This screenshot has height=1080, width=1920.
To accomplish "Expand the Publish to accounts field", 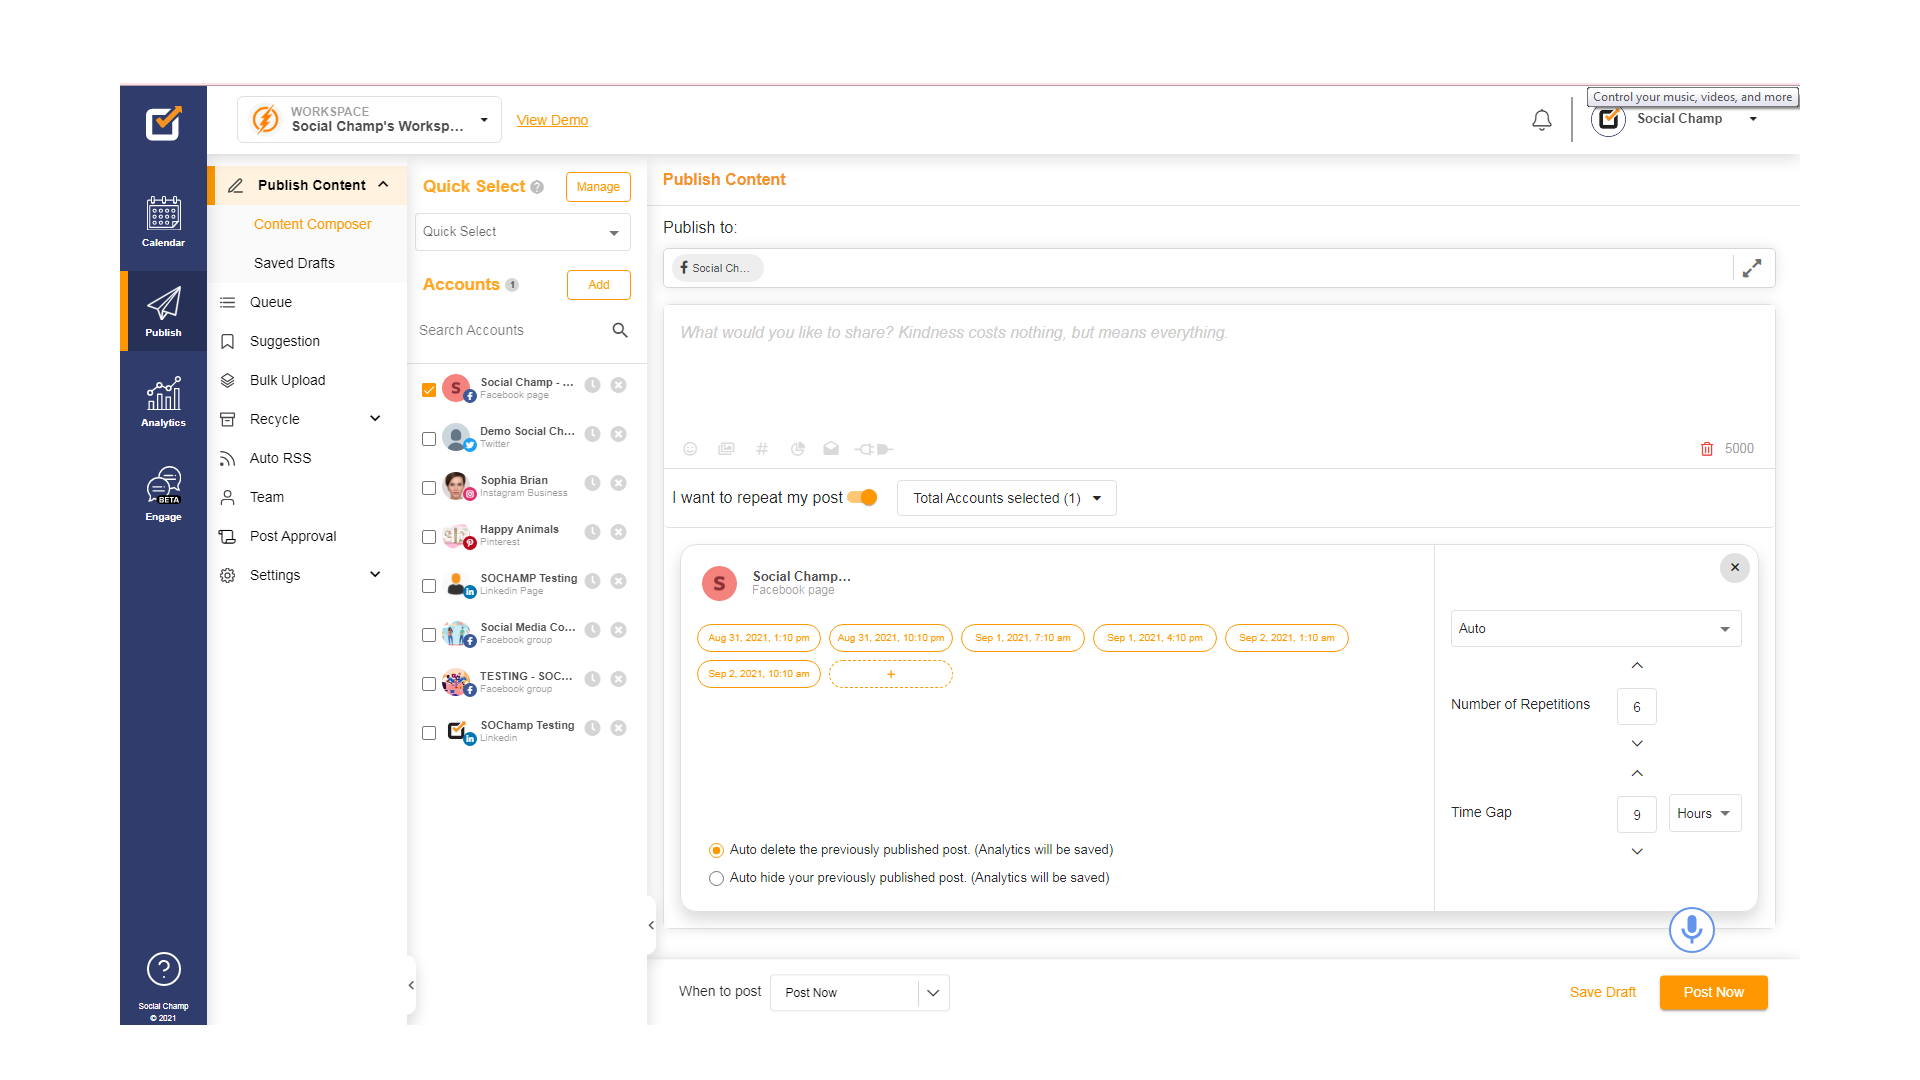I will point(1752,268).
